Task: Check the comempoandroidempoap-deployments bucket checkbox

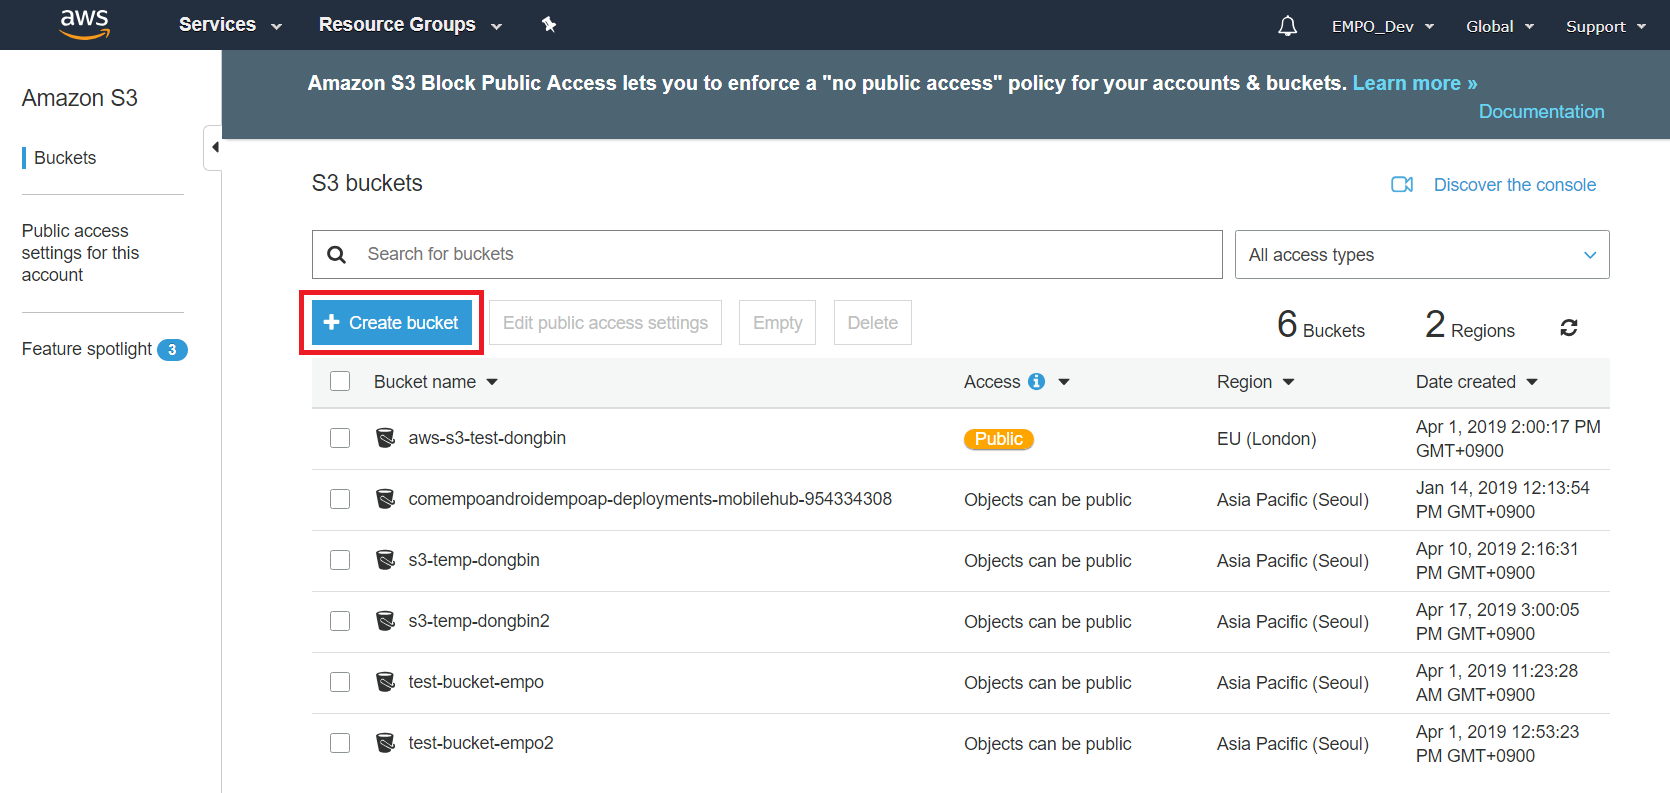Action: 340,499
